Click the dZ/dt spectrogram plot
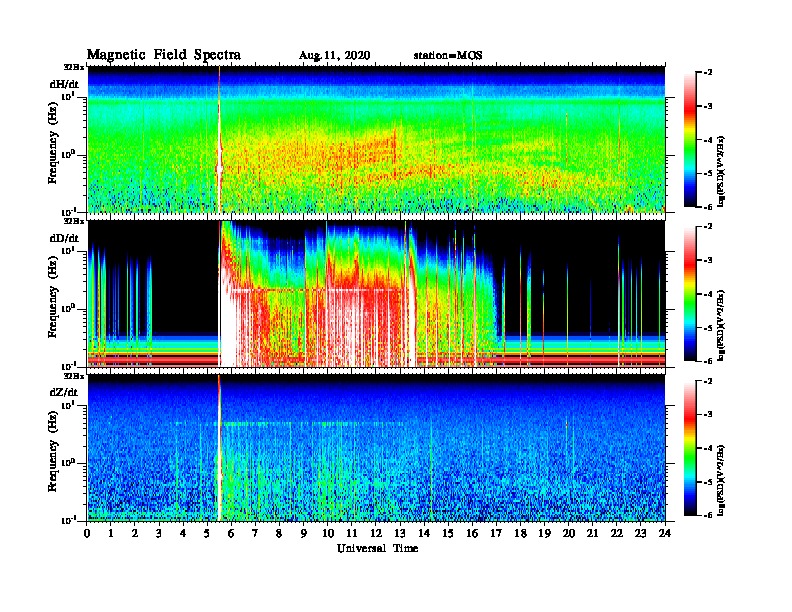The height and width of the screenshot is (612, 792). [x=376, y=448]
